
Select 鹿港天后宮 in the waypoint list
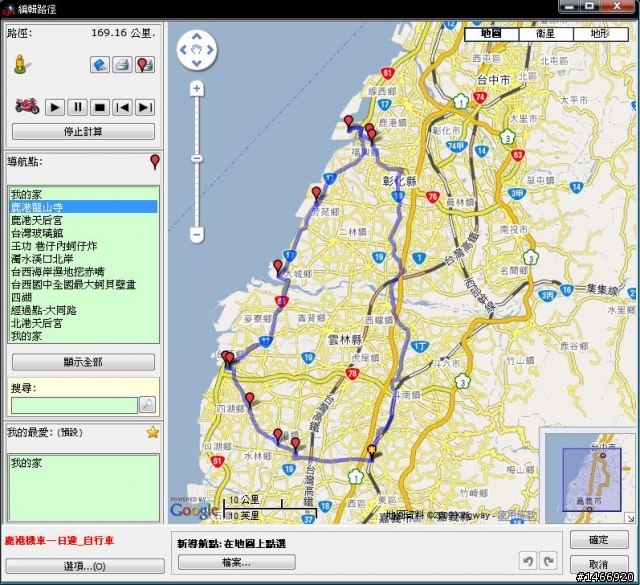(x=83, y=220)
